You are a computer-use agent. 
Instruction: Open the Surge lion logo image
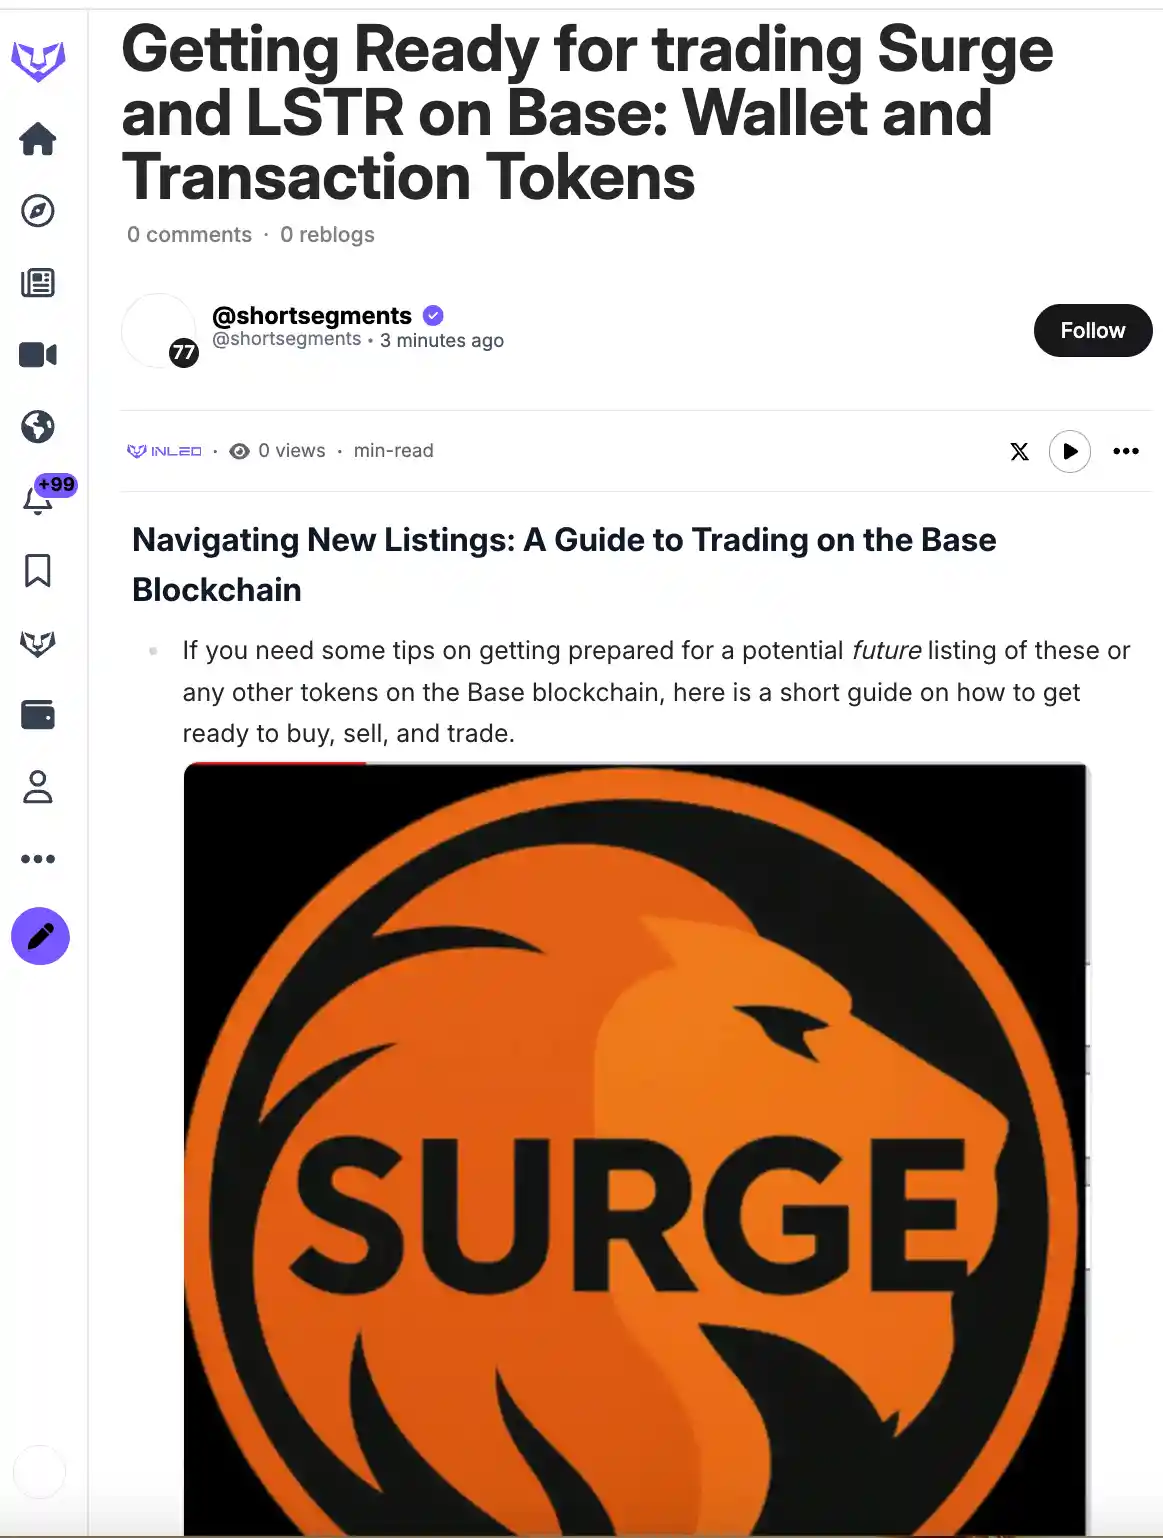pyautogui.click(x=636, y=1150)
